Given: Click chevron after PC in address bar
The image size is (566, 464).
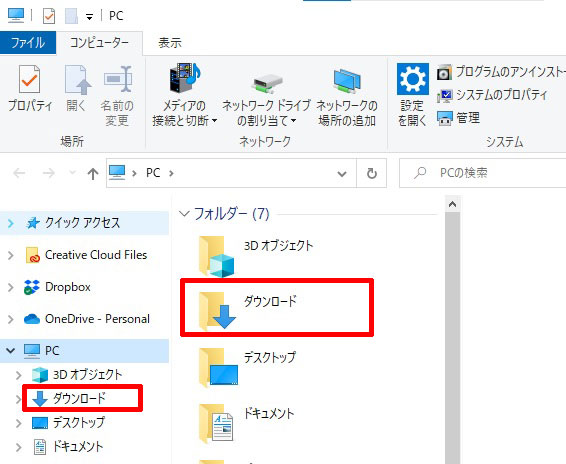Looking at the screenshot, I should 171,174.
